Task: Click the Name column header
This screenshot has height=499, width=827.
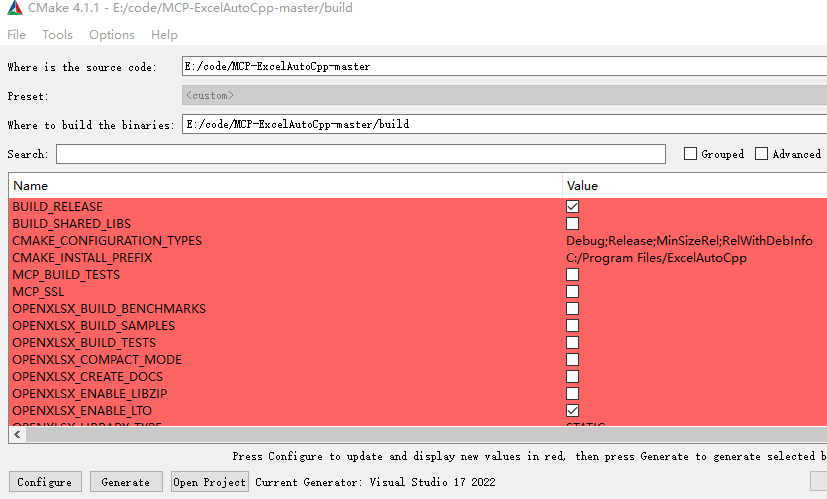Action: coord(285,186)
